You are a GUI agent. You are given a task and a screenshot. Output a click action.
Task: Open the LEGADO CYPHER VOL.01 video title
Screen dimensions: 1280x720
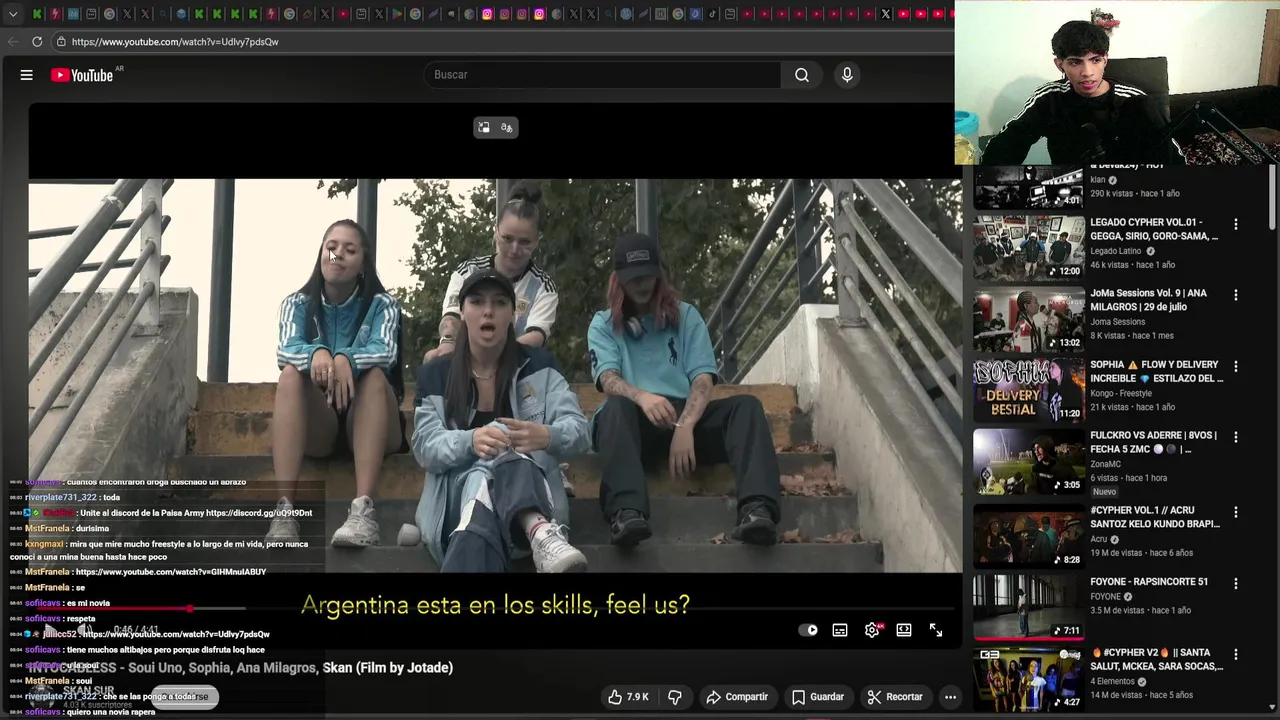point(1154,229)
